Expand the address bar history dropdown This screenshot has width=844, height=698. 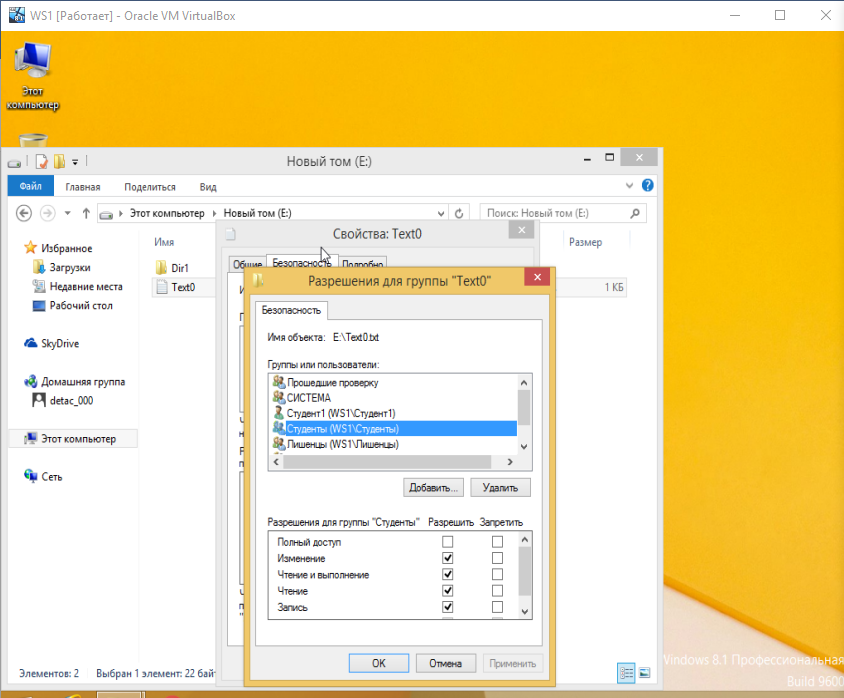441,213
